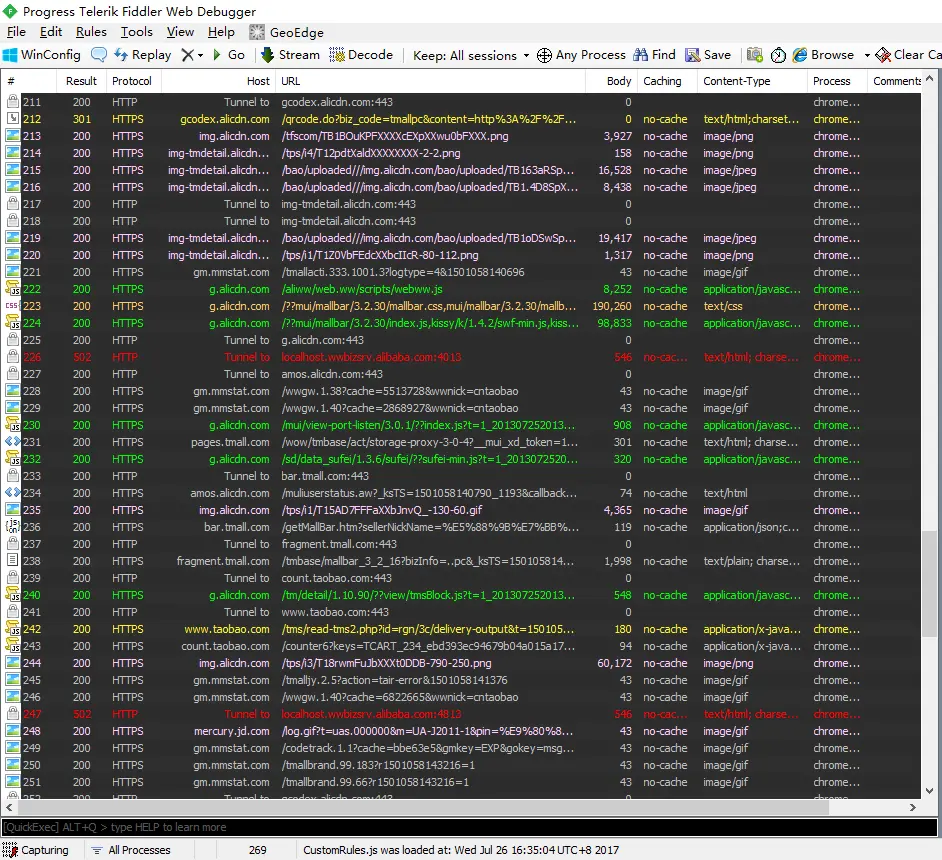942x860 pixels.
Task: Select the pages.tmall.com host cell
Action: point(230,442)
